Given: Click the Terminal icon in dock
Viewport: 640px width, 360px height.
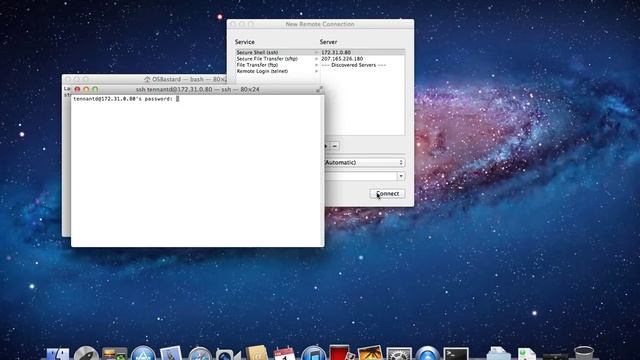Looking at the screenshot, I should pyautogui.click(x=456, y=354).
